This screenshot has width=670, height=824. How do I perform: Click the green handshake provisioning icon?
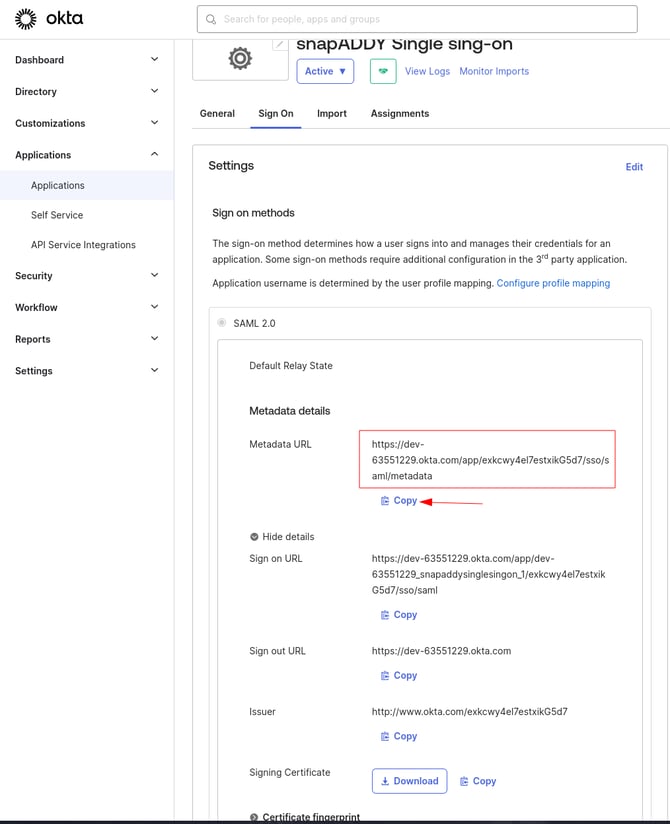click(382, 71)
